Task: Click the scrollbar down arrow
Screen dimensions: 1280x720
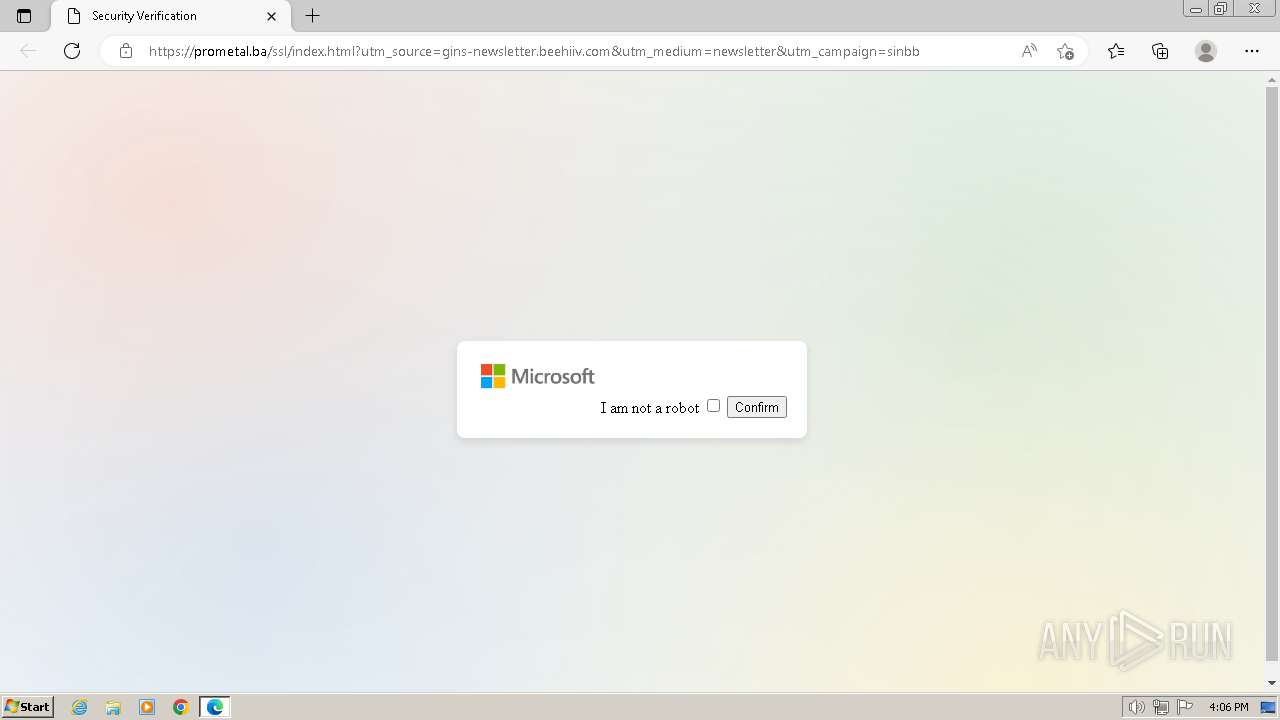Action: coord(1272,683)
